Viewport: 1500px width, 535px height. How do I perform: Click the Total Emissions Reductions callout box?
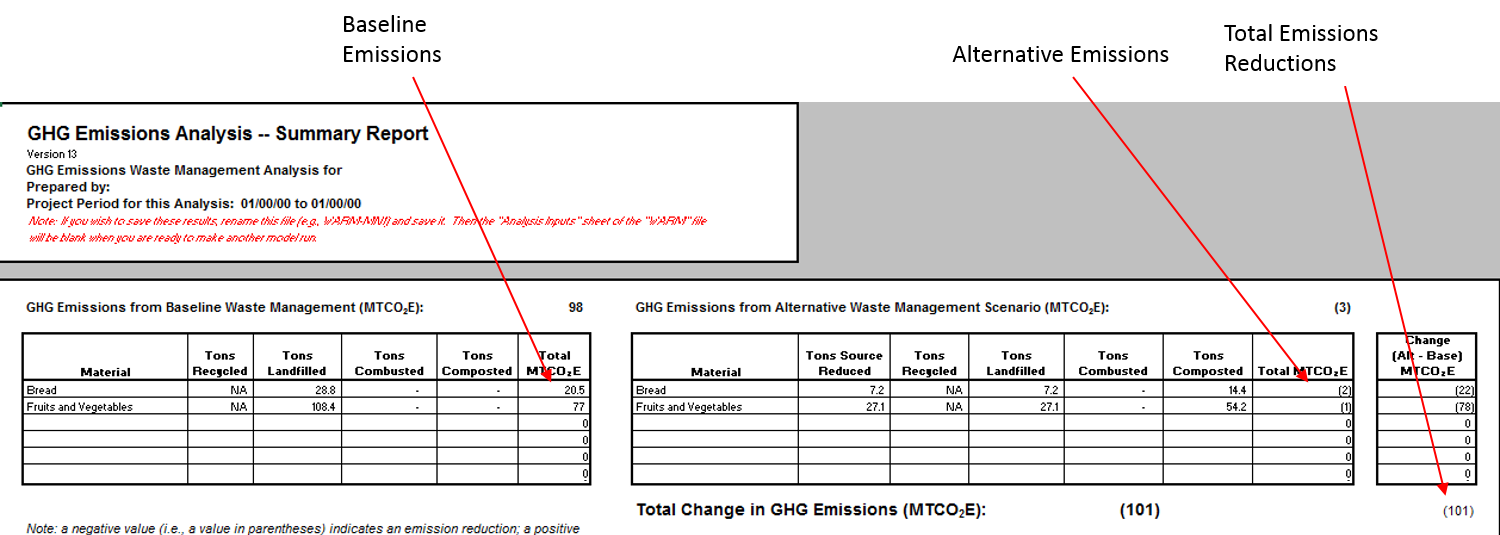pos(1343,48)
